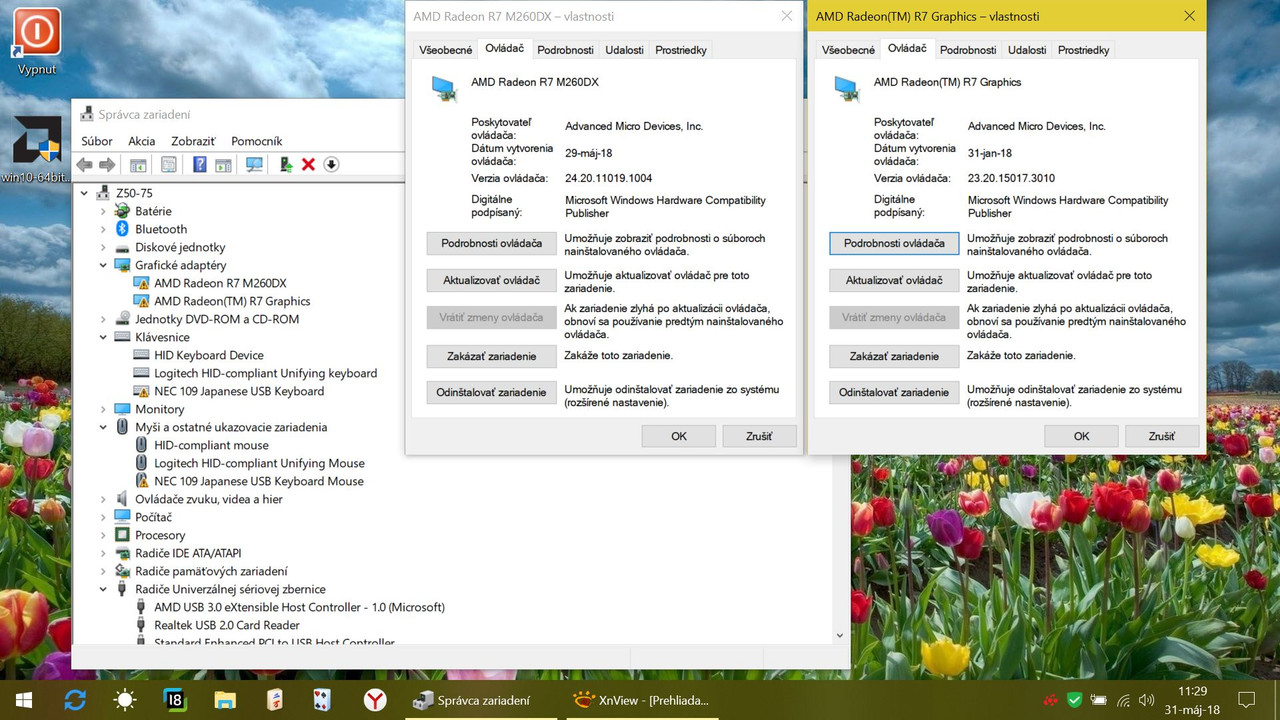Viewport: 1280px width, 720px height.
Task: Click OK in M260DX properties dialog
Action: (679, 436)
